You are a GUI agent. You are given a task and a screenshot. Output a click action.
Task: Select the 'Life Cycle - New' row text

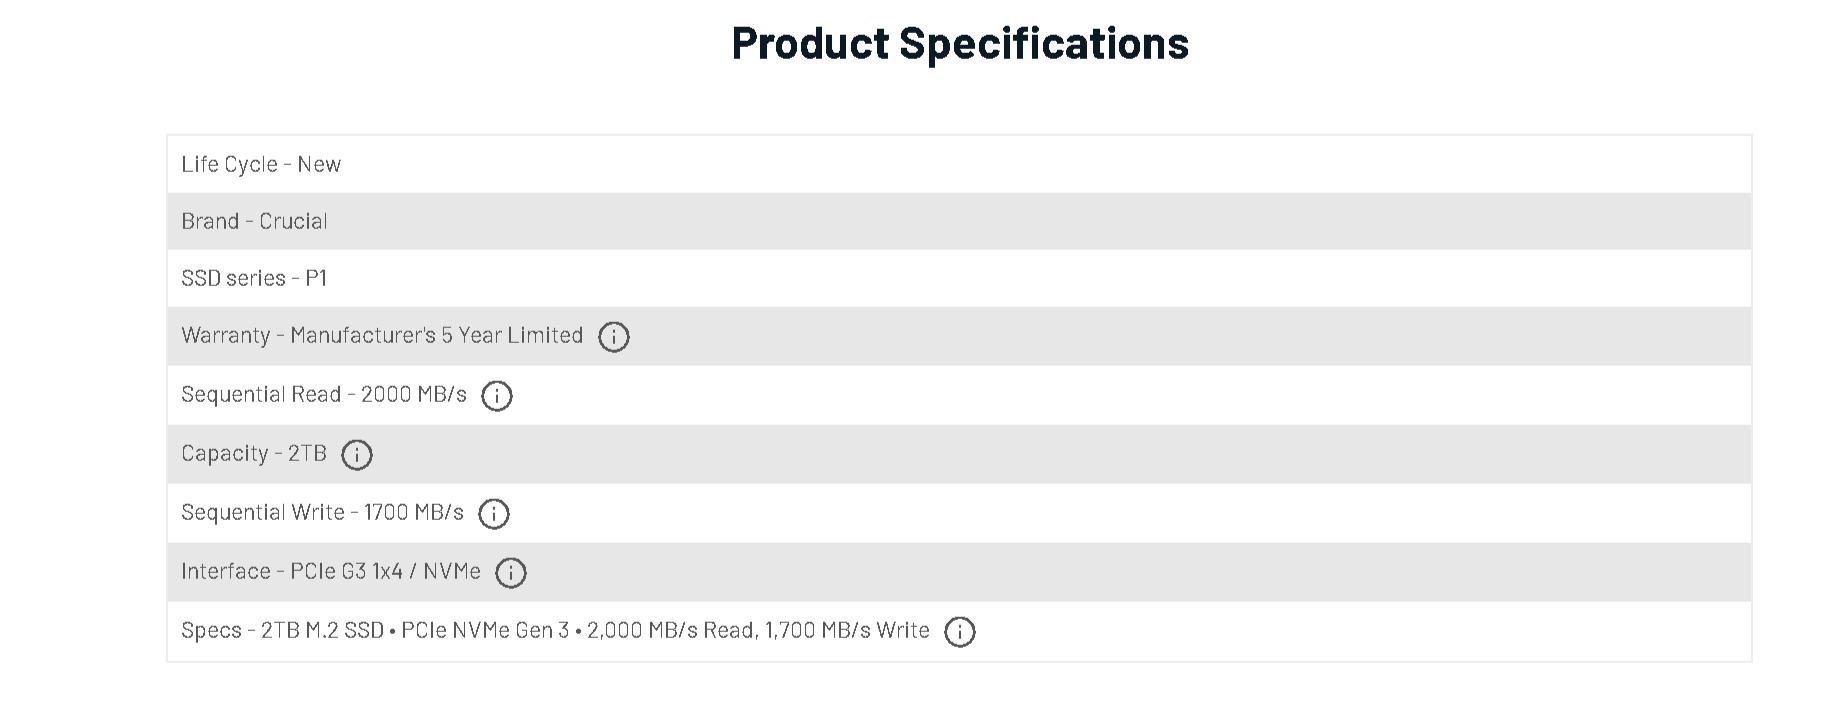[x=261, y=164]
